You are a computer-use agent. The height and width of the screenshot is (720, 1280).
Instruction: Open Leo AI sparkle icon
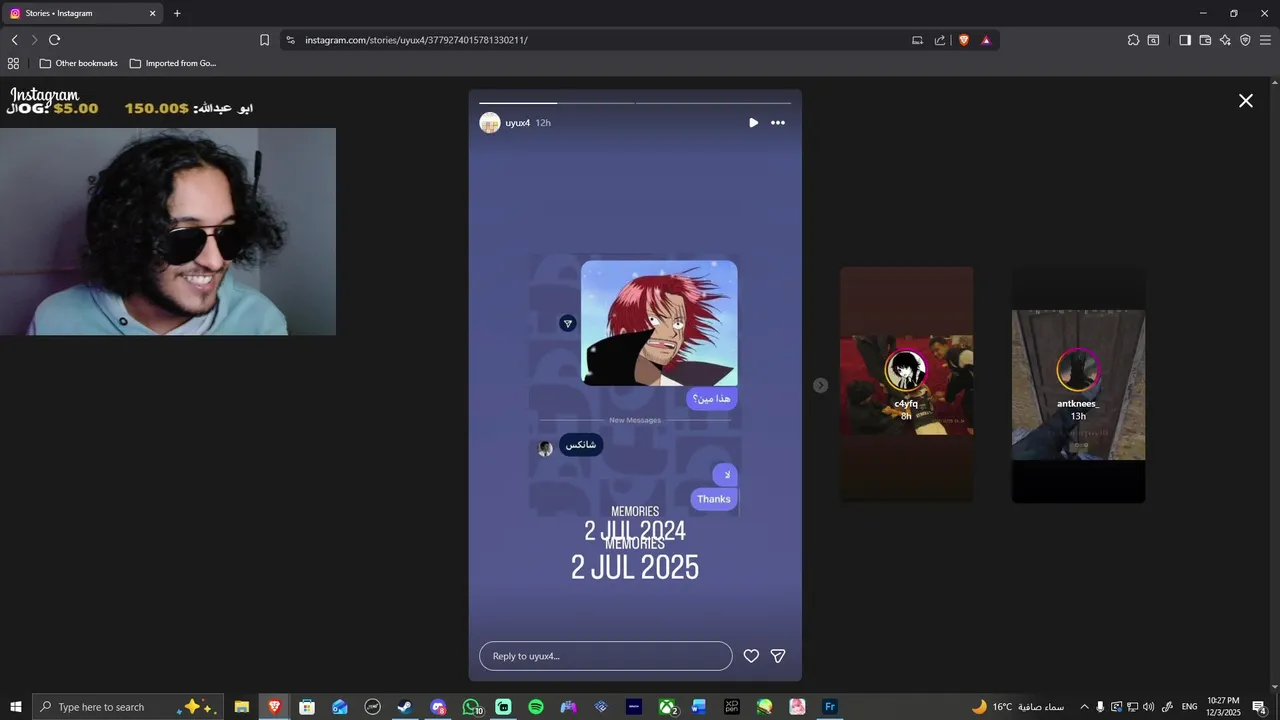(1225, 40)
